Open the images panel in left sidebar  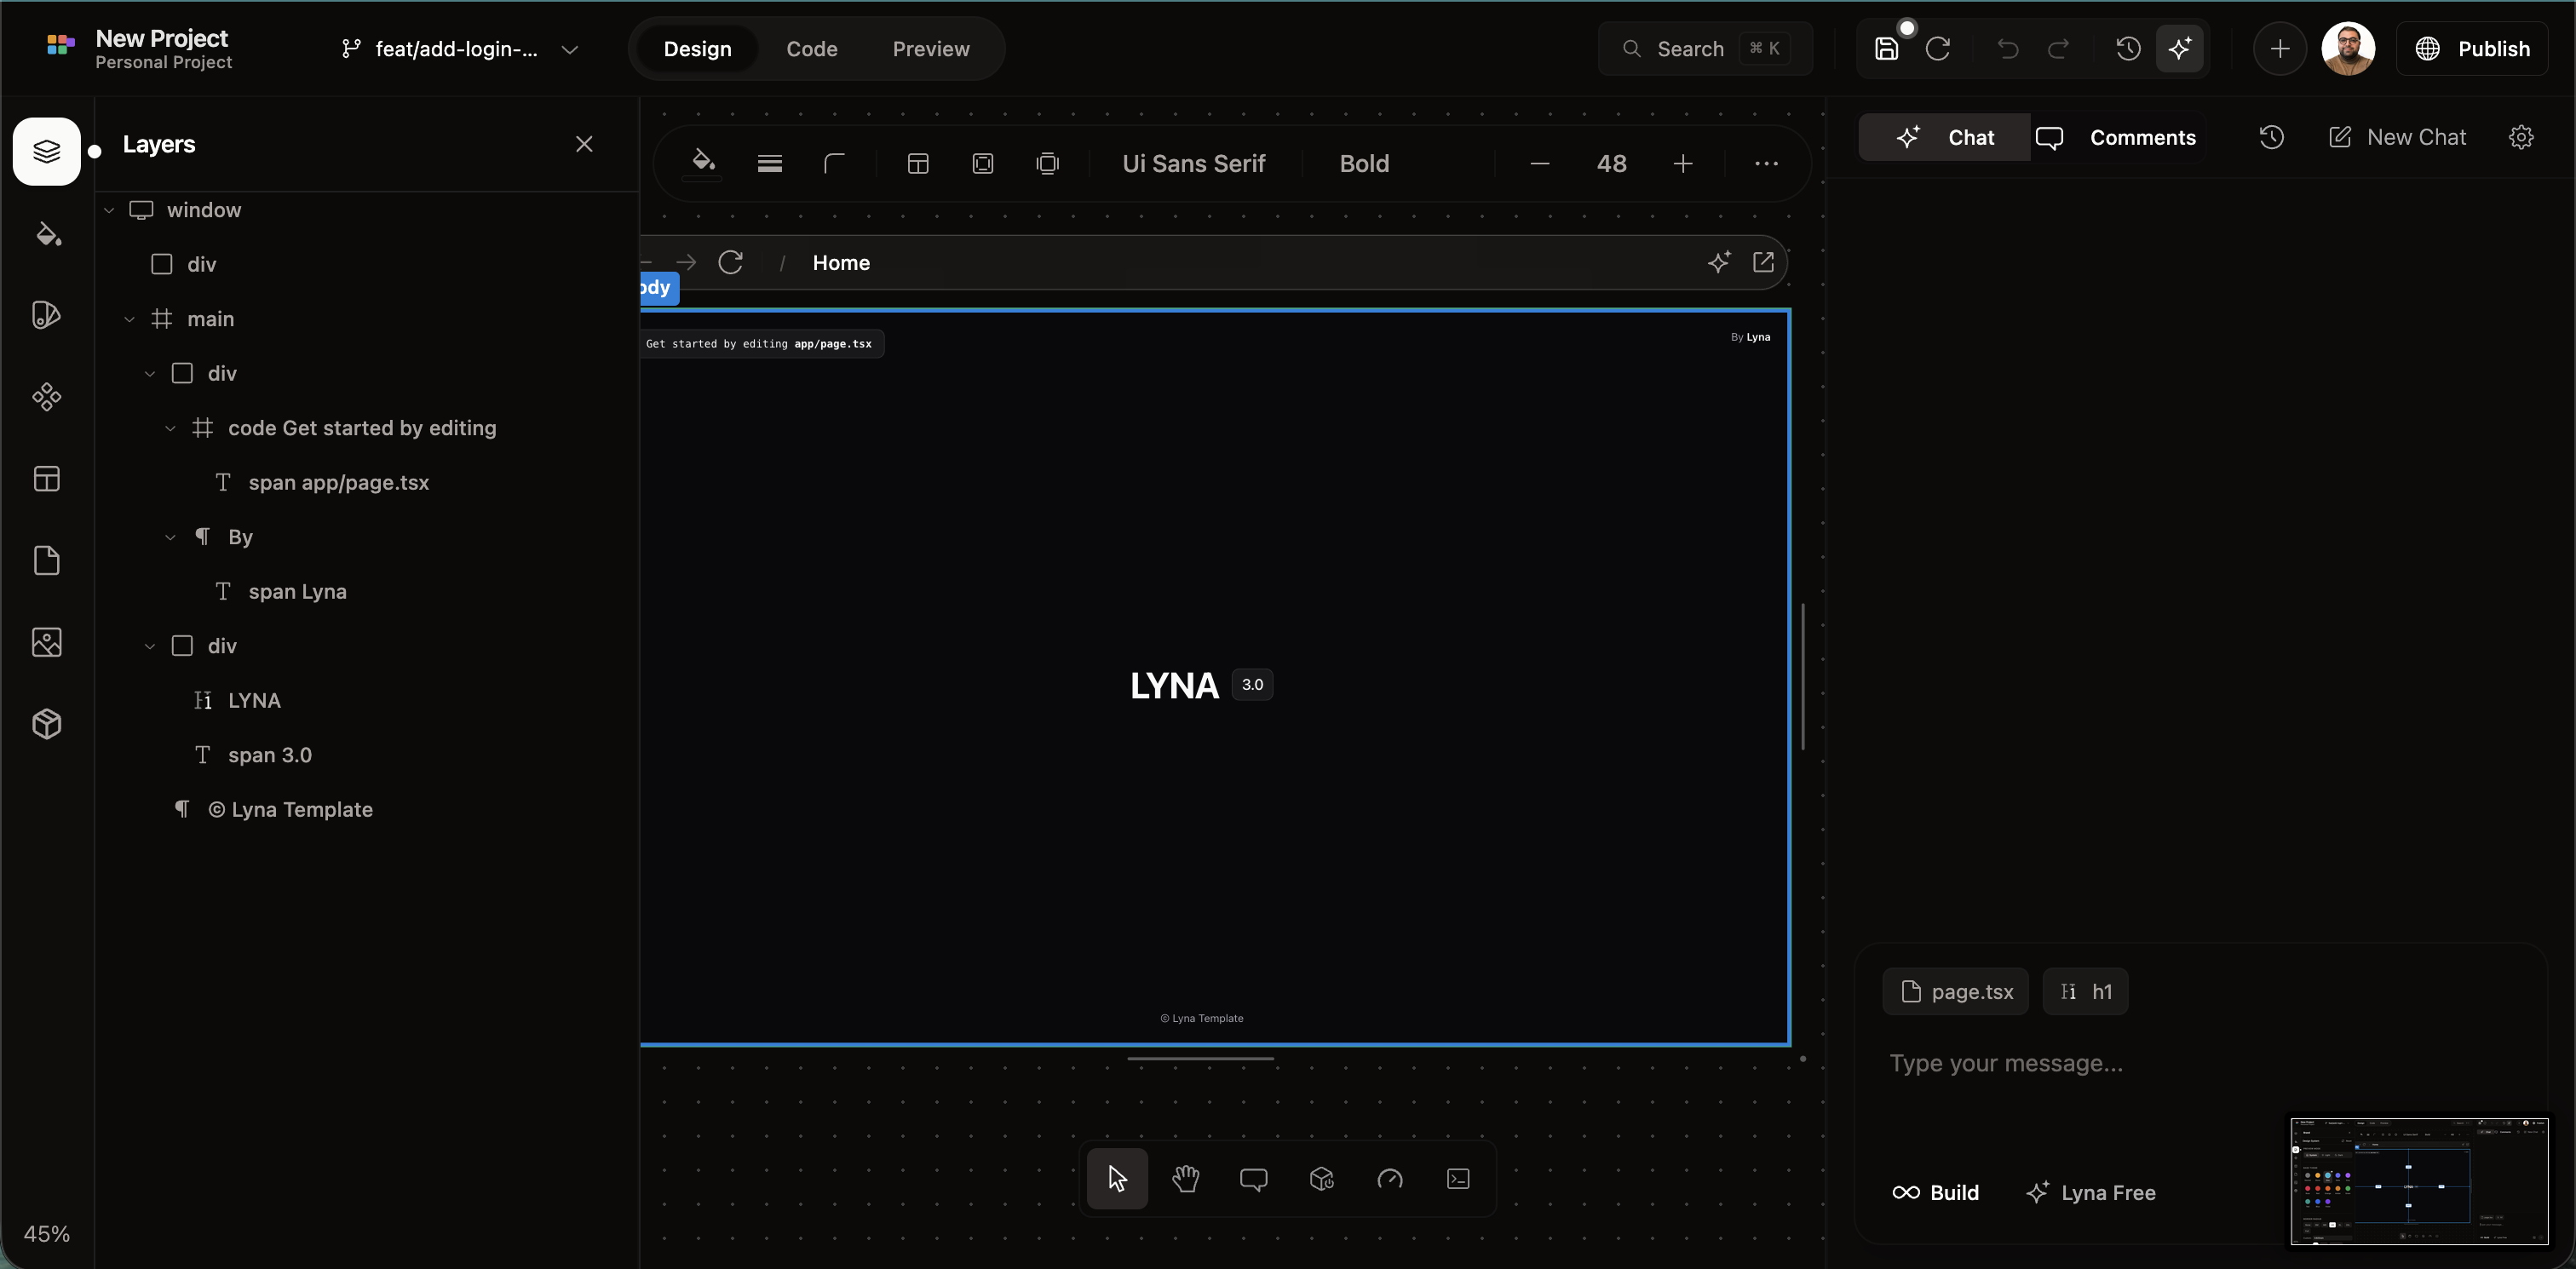46,642
